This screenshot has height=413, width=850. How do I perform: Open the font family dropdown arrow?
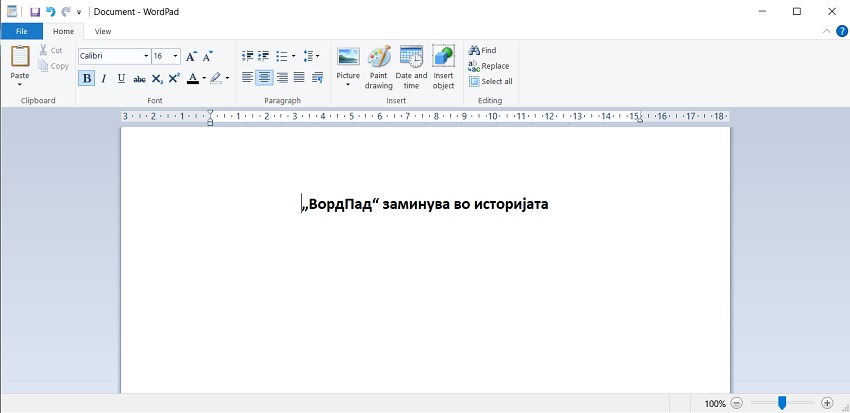click(146, 56)
